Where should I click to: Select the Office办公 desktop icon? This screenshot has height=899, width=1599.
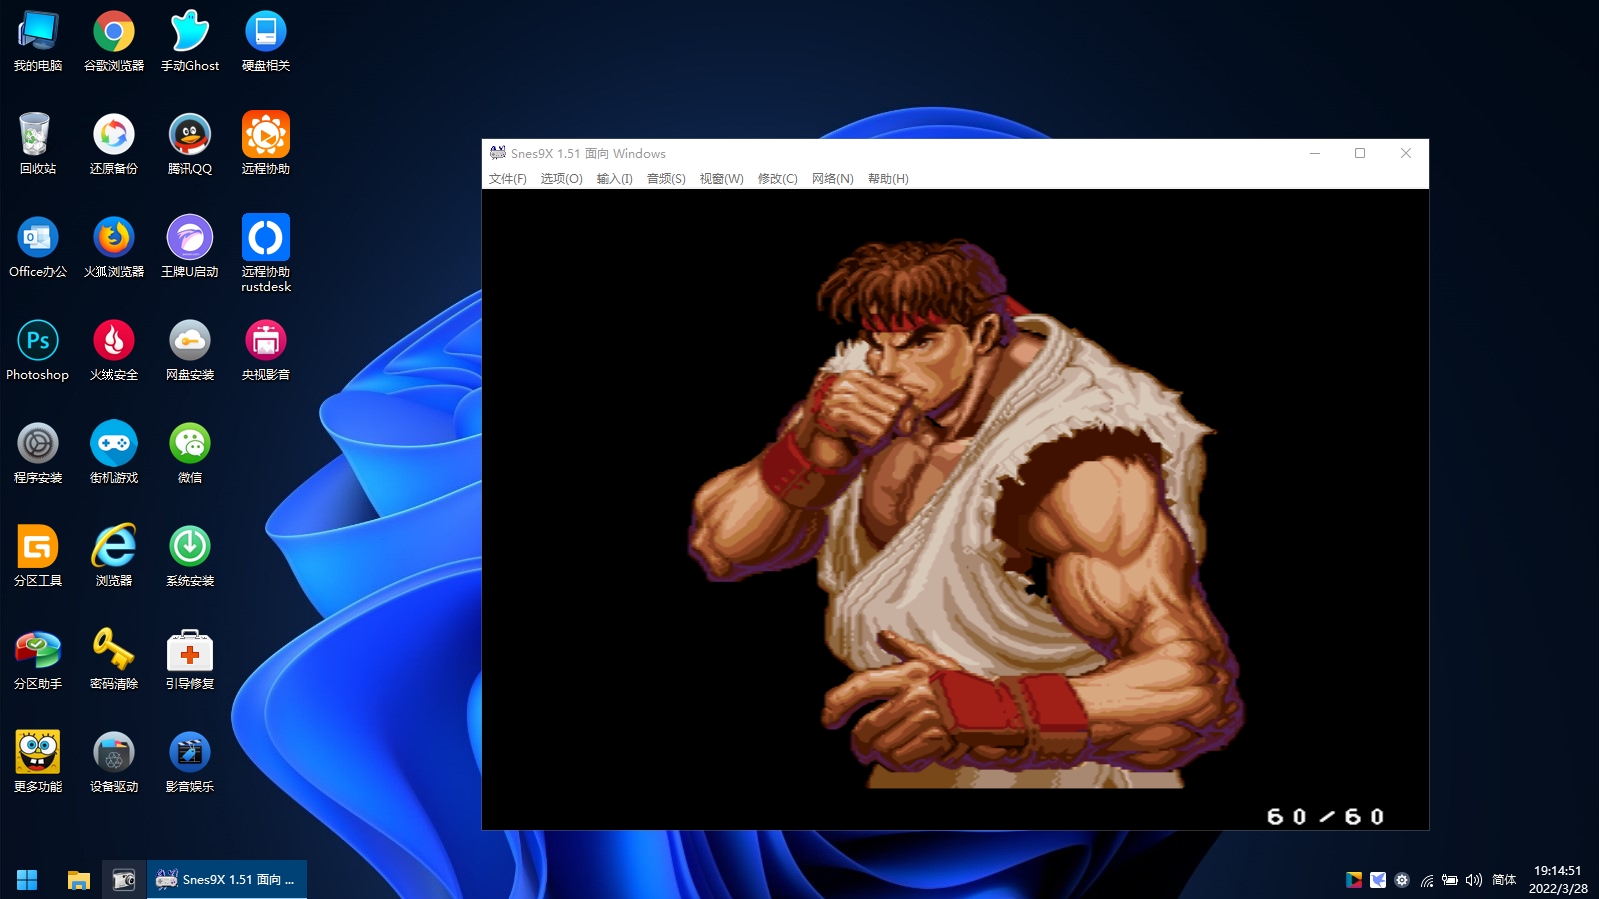[38, 248]
